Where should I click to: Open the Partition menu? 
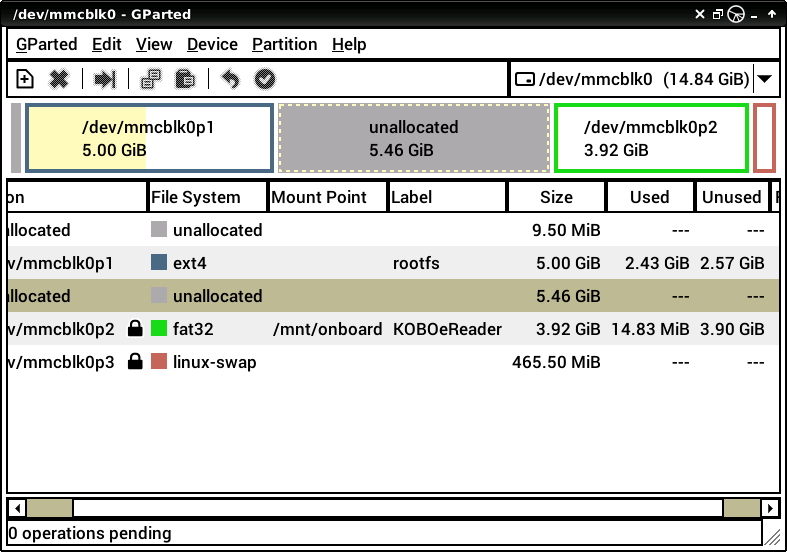tap(285, 44)
